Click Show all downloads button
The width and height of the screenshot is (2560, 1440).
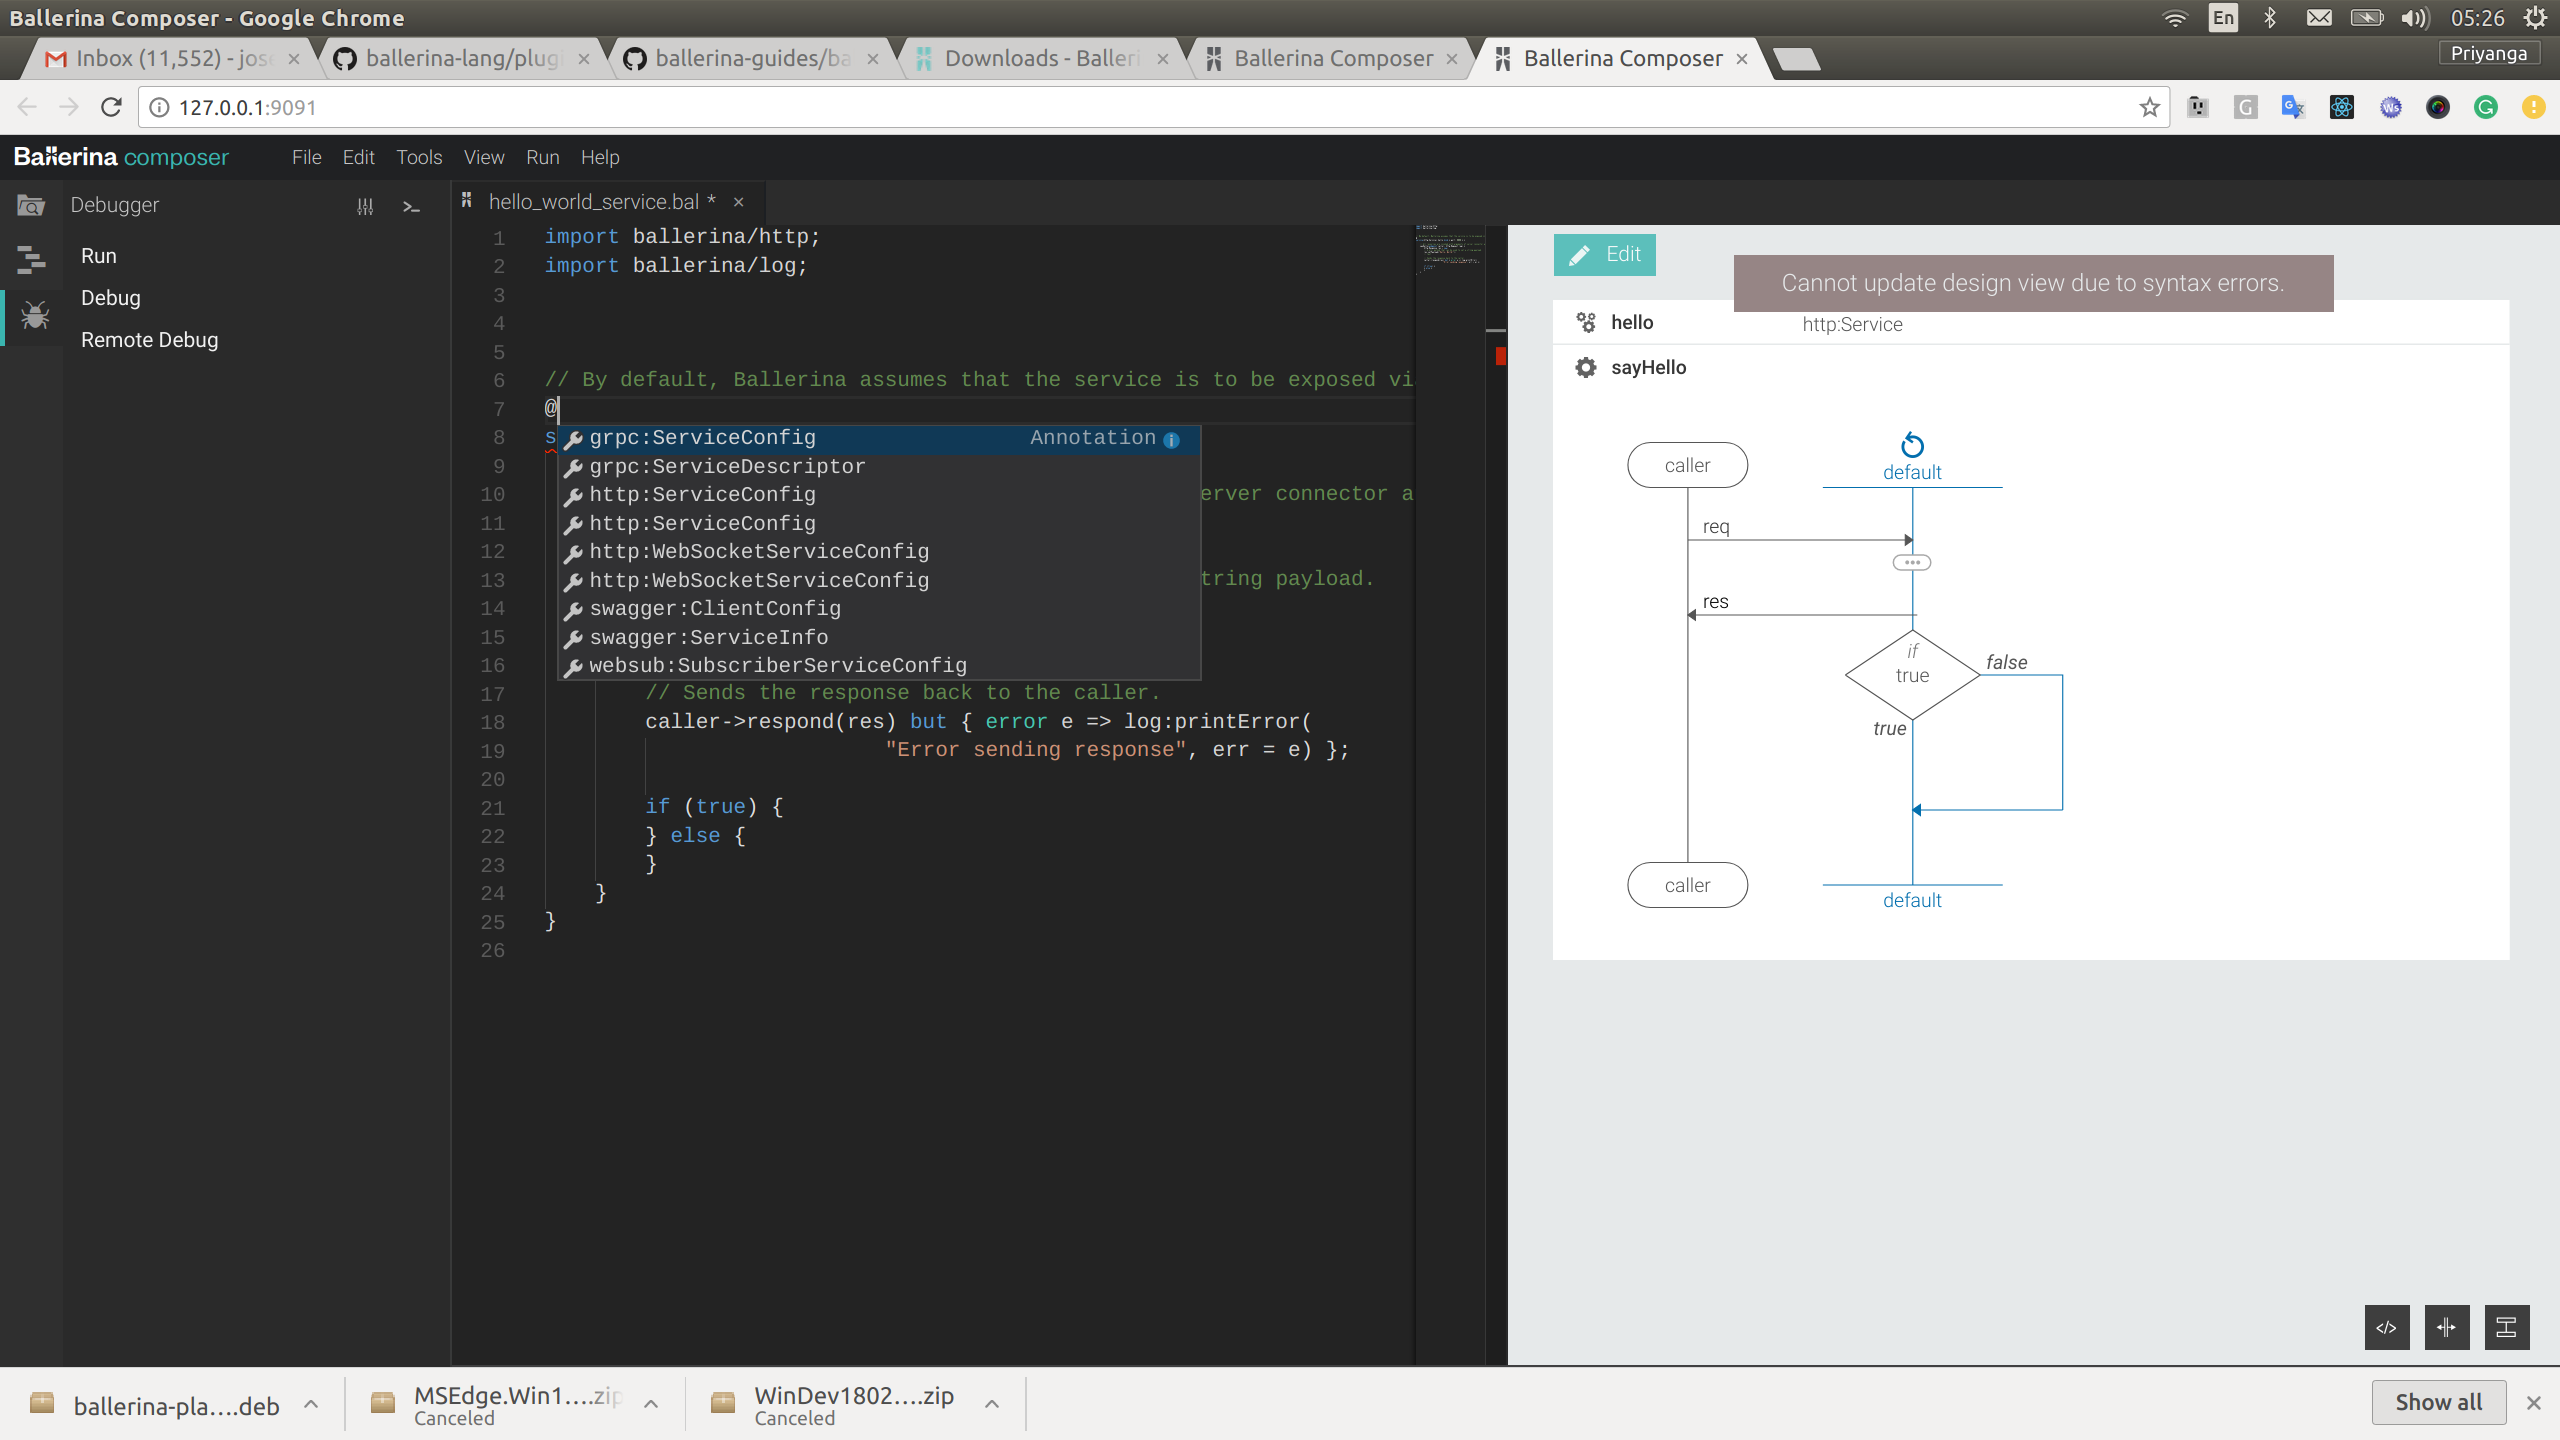coord(2438,1402)
